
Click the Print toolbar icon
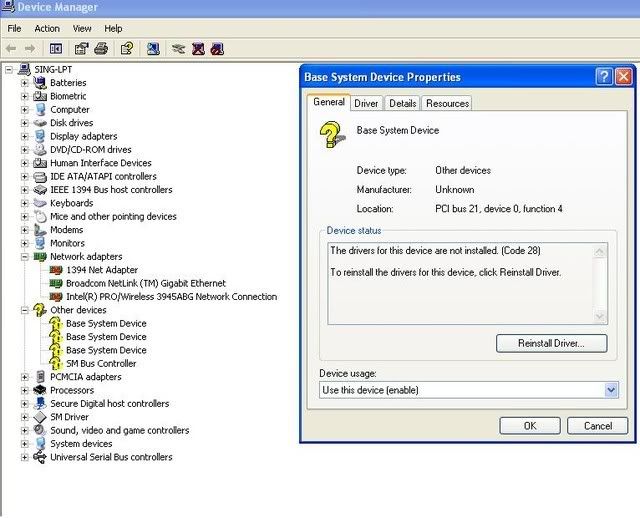(101, 48)
